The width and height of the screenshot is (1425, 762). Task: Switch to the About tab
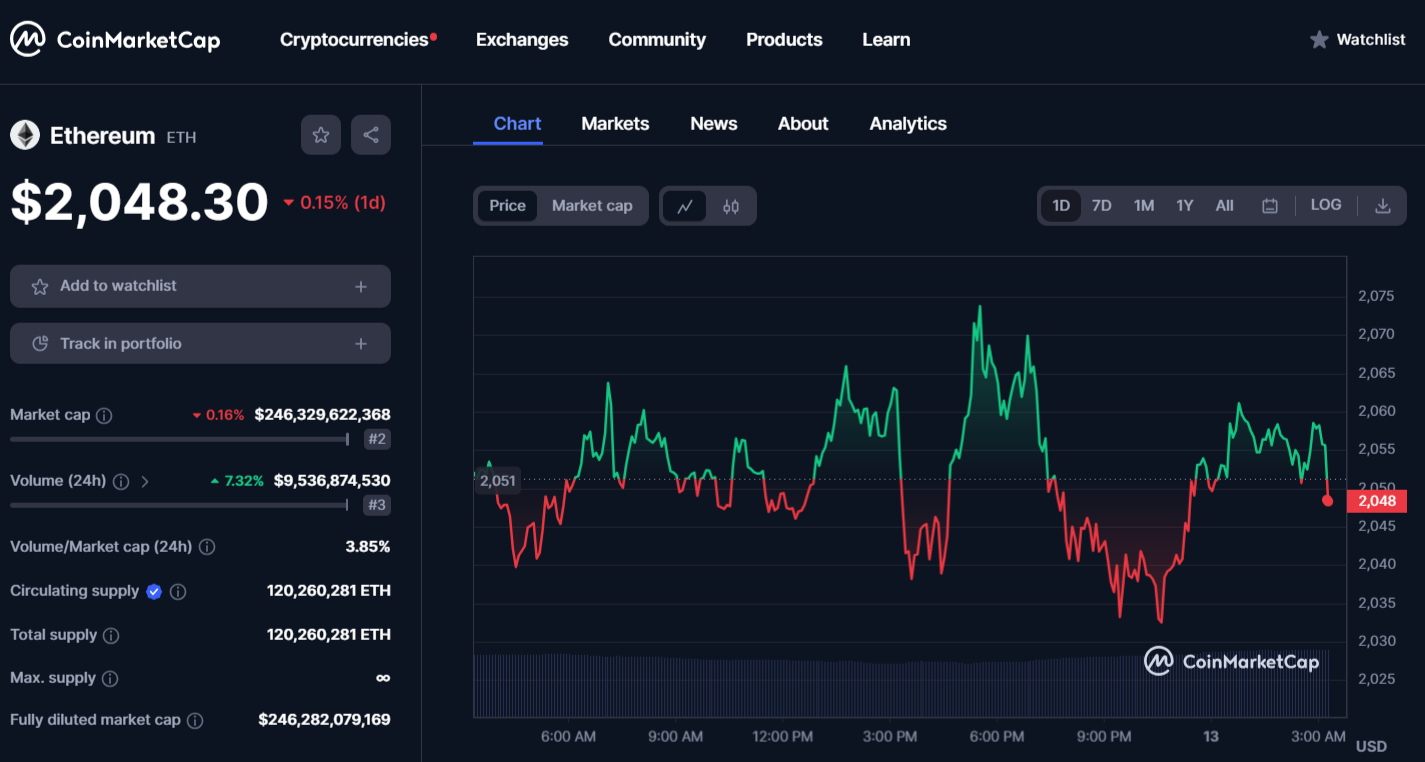(803, 124)
